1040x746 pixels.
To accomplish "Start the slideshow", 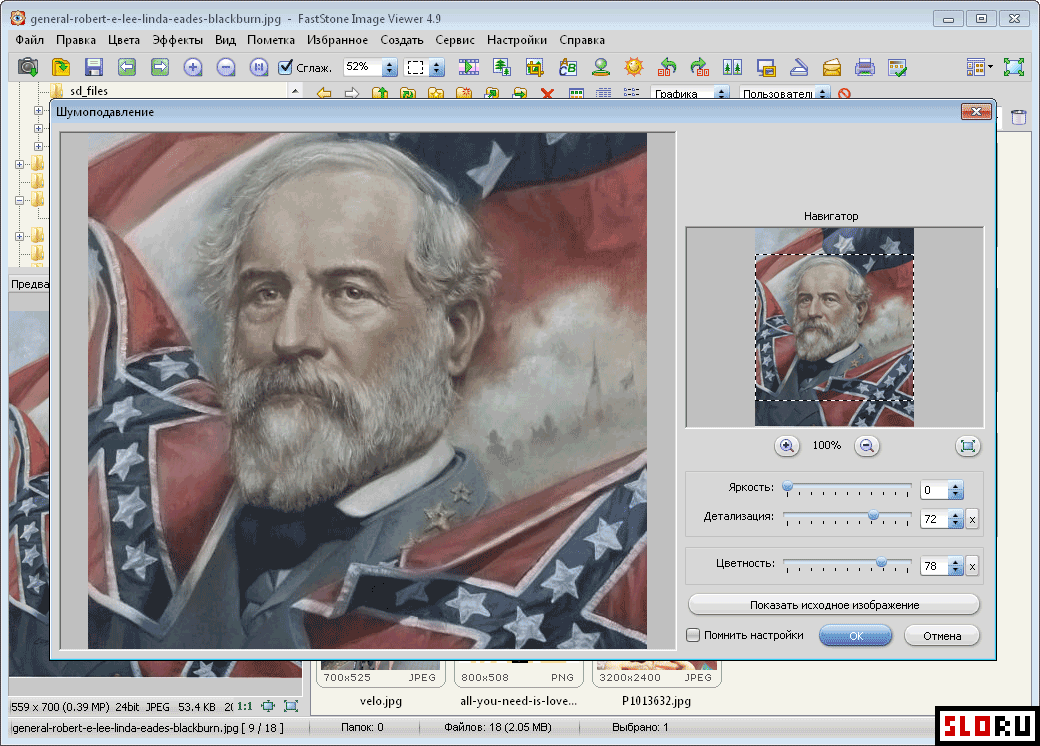I will (469, 67).
